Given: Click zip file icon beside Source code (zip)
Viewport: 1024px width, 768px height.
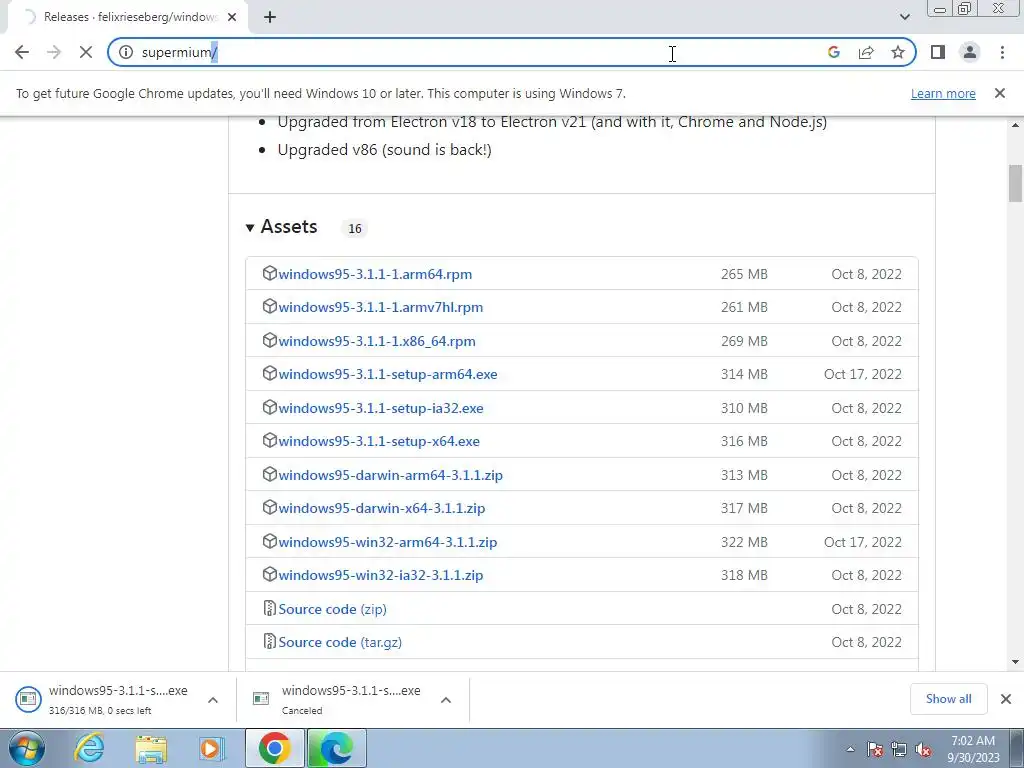Looking at the screenshot, I should (x=269, y=608).
